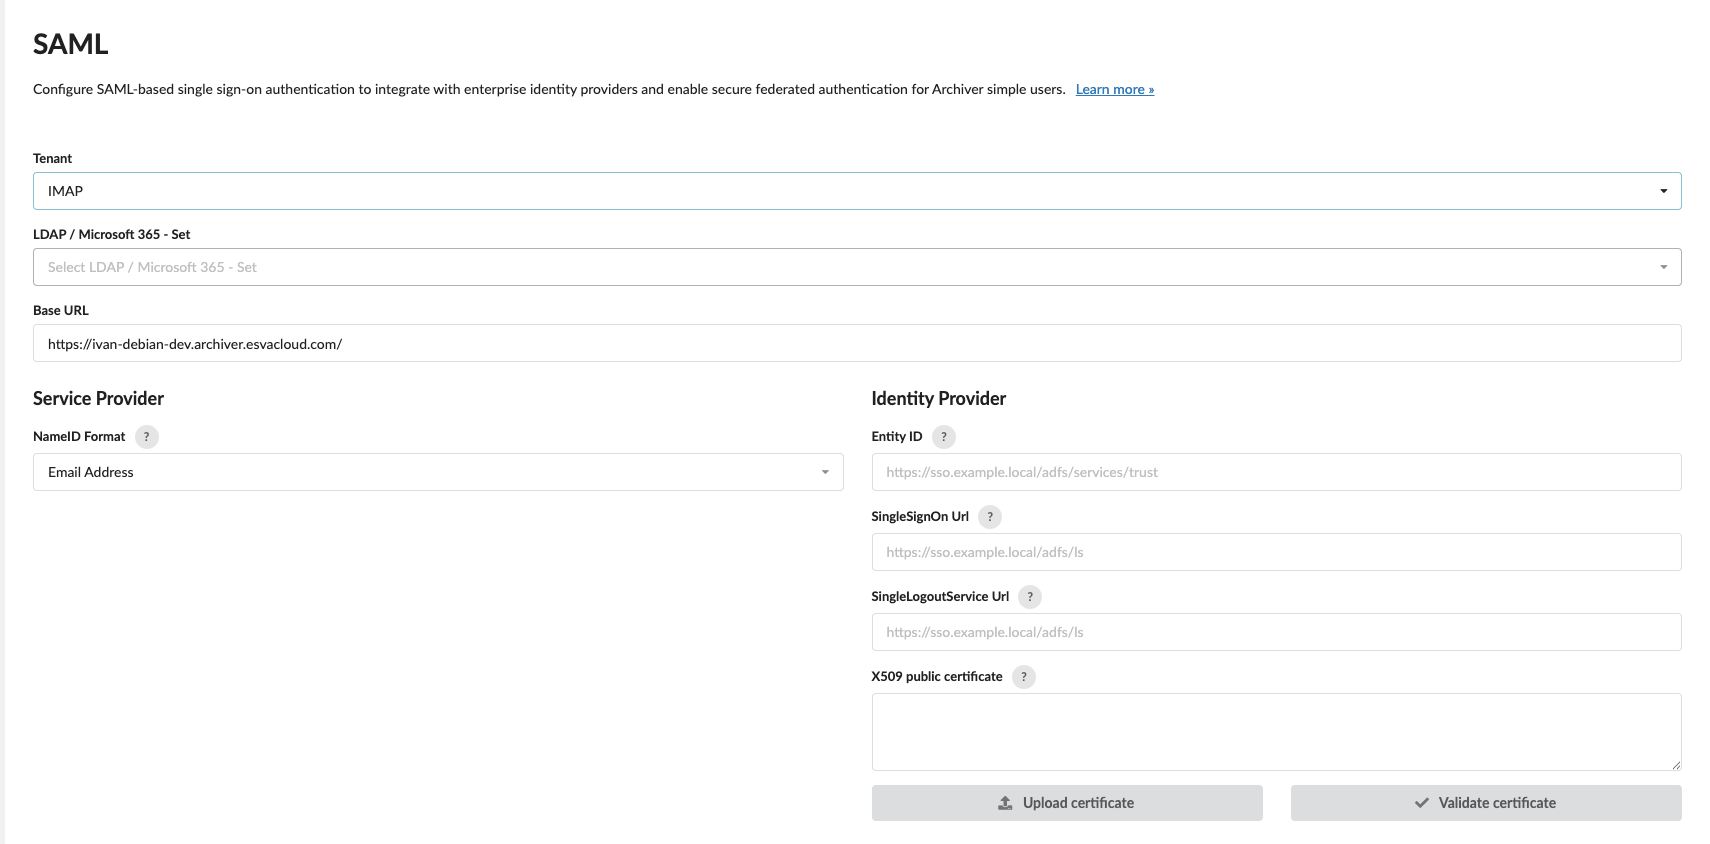This screenshot has height=844, width=1710.
Task: Click the checkmark icon in Validate certificate
Action: coord(1421,803)
